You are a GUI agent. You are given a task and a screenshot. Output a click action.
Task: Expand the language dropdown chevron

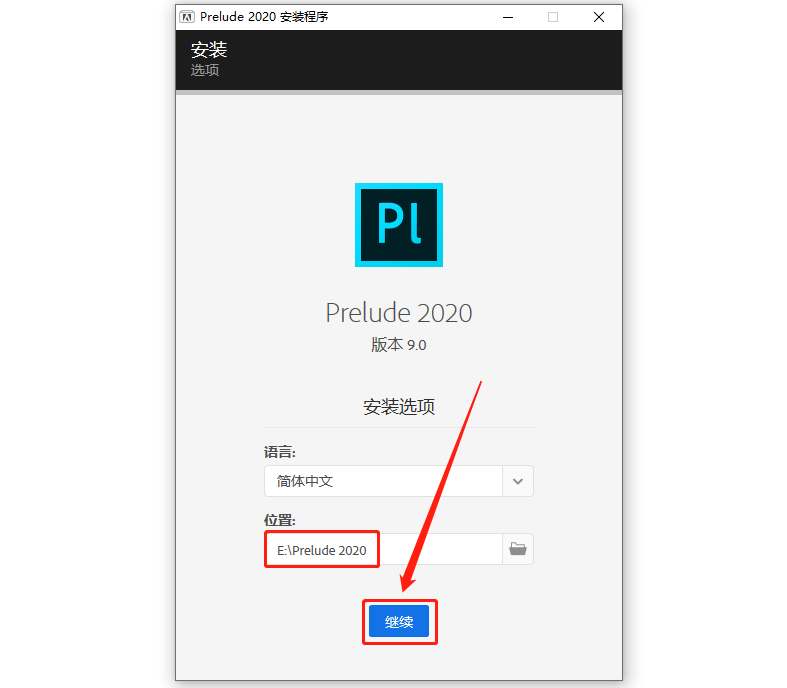517,481
